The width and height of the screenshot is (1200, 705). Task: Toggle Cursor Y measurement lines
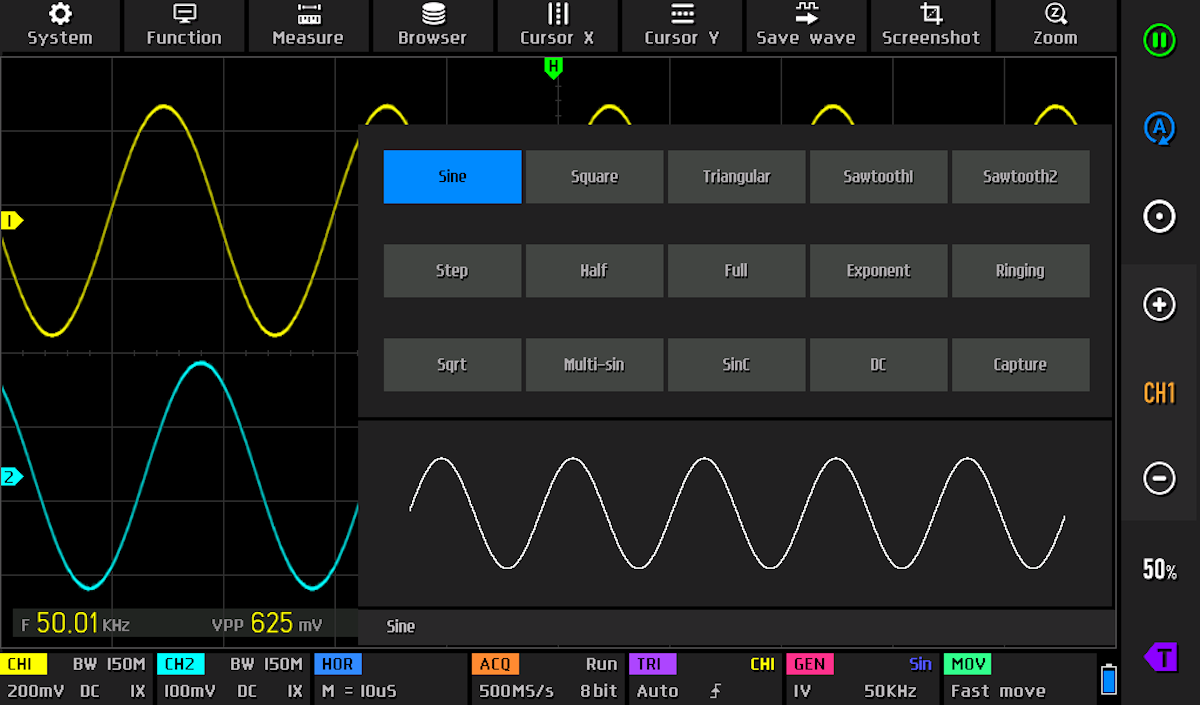pyautogui.click(x=682, y=25)
